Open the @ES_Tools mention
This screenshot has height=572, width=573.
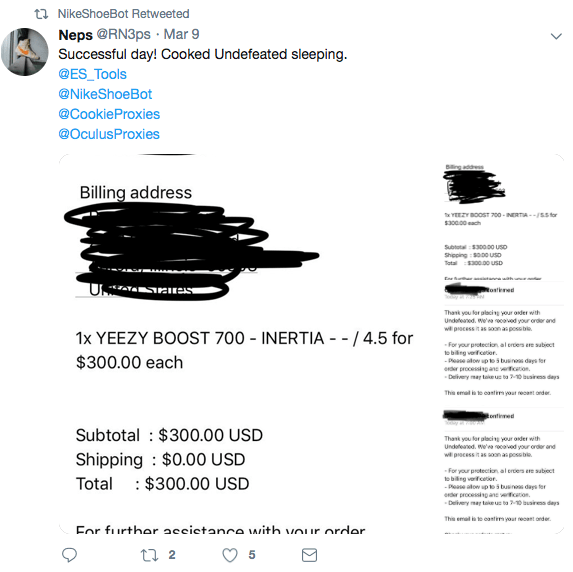(x=92, y=74)
